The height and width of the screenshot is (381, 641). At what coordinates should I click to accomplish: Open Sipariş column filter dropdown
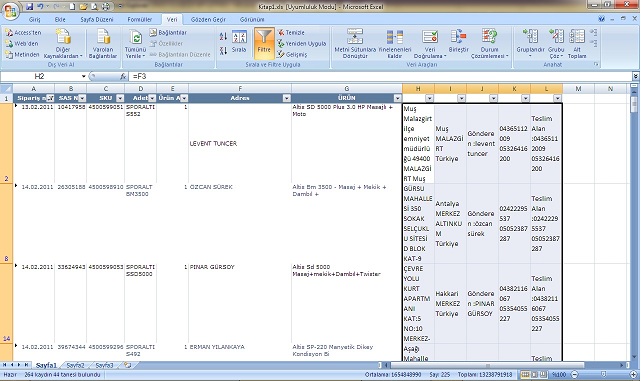(x=50, y=98)
